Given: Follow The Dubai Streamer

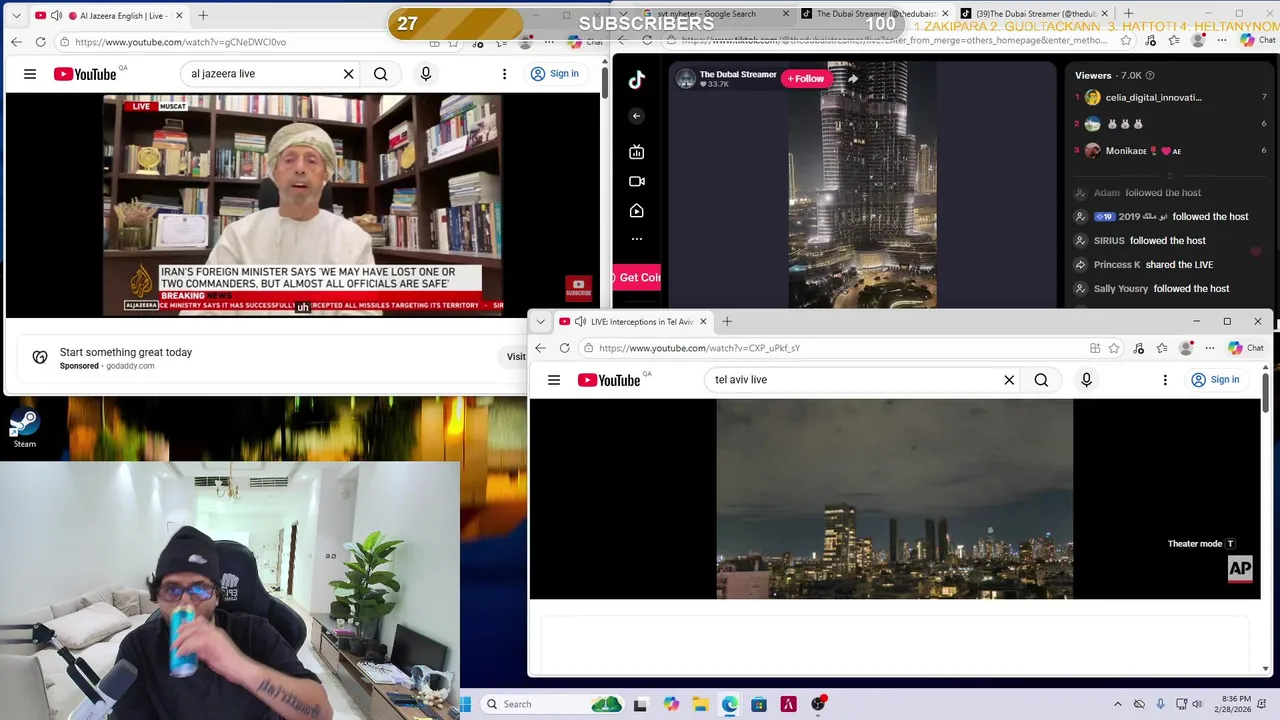Looking at the screenshot, I should (x=806, y=79).
